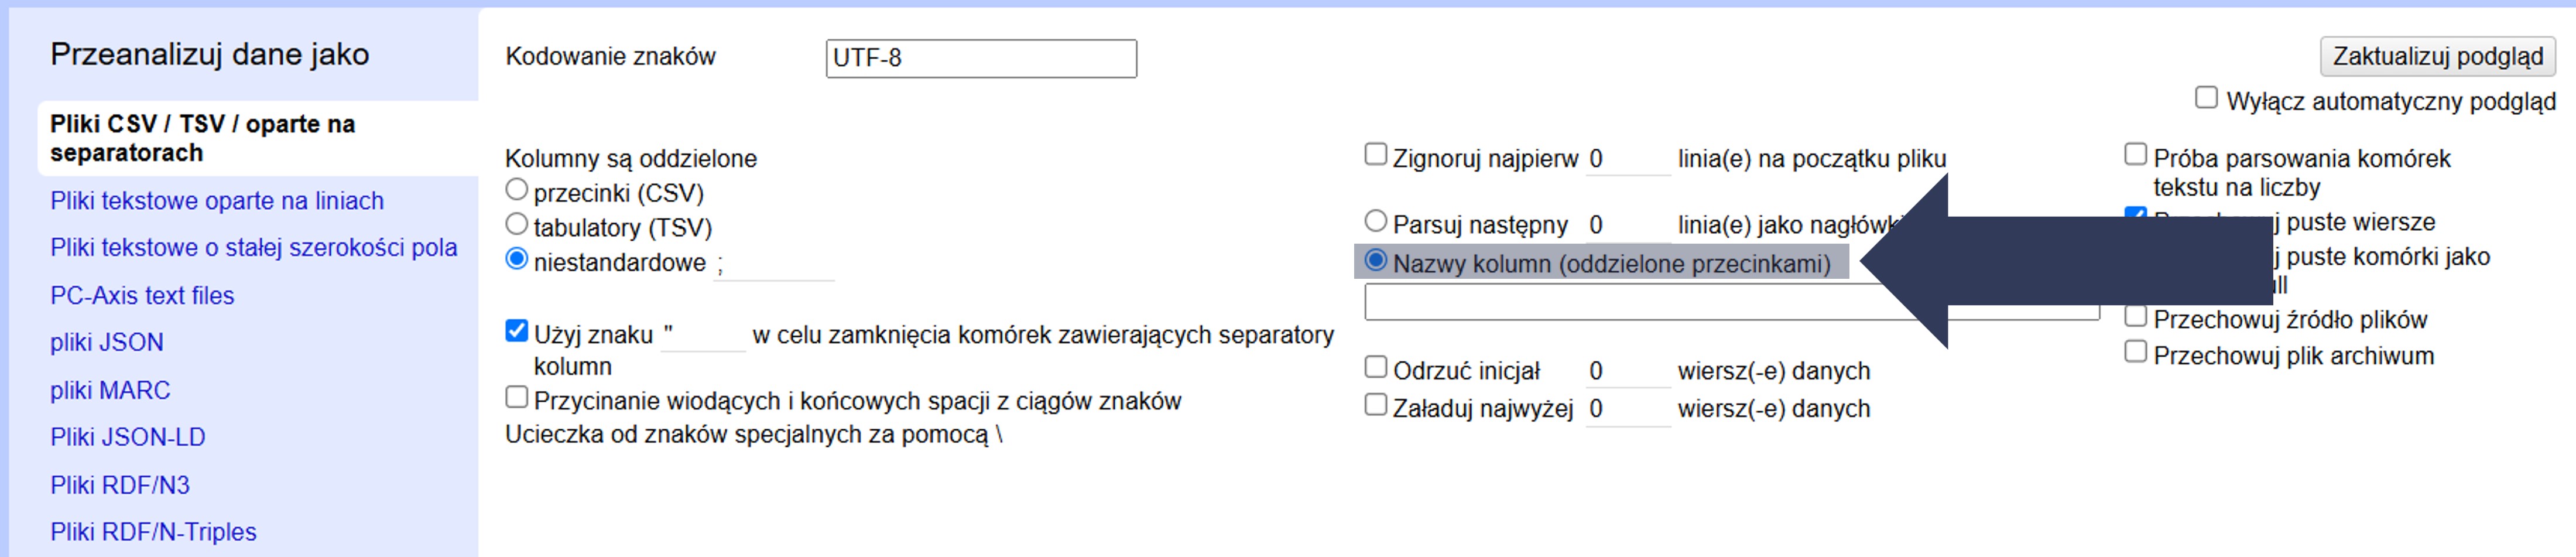The image size is (2576, 557).
Task: Toggle Przechowuj źródło plików checkbox
Action: [x=2135, y=317]
